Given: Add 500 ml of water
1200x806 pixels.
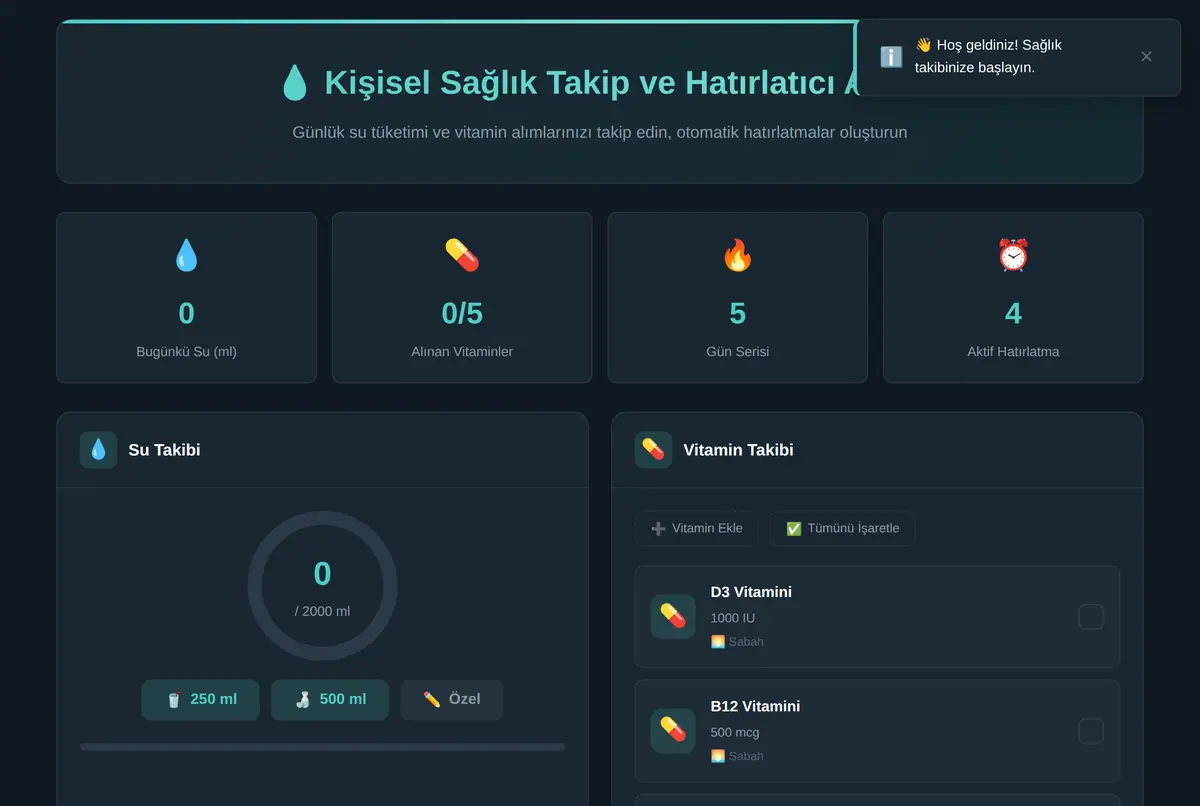Looking at the screenshot, I should pos(330,700).
